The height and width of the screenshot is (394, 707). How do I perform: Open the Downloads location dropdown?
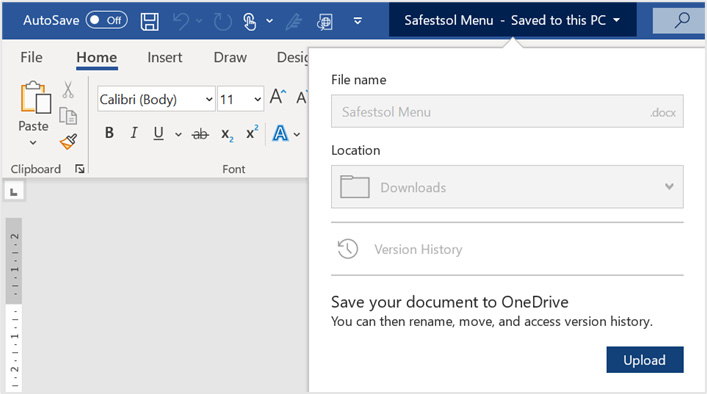tap(507, 187)
